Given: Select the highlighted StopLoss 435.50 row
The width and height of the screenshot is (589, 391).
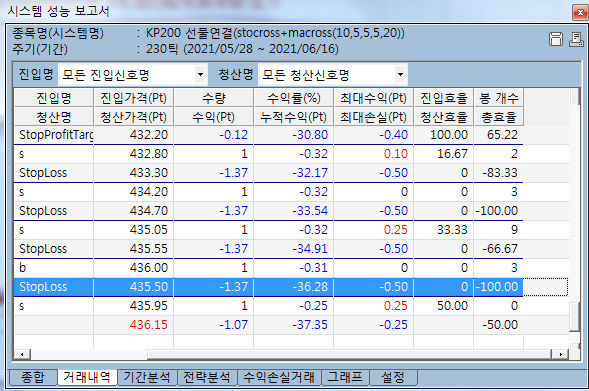Looking at the screenshot, I should point(269,287).
